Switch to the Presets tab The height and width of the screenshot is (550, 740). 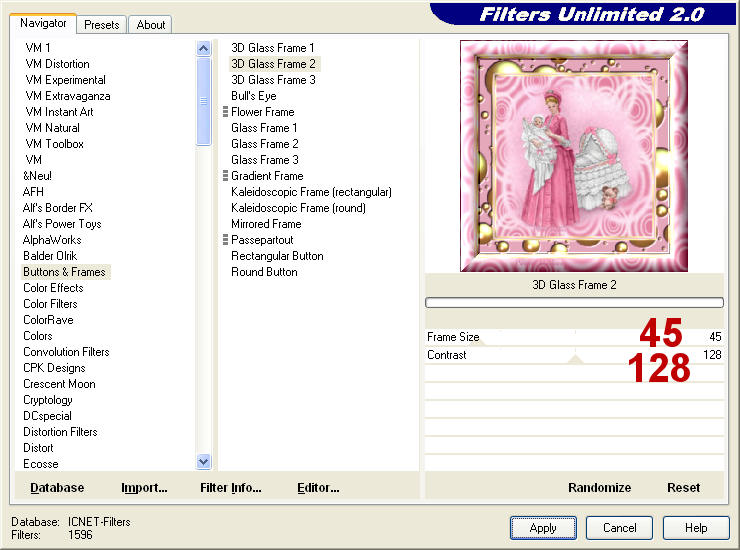tap(101, 25)
